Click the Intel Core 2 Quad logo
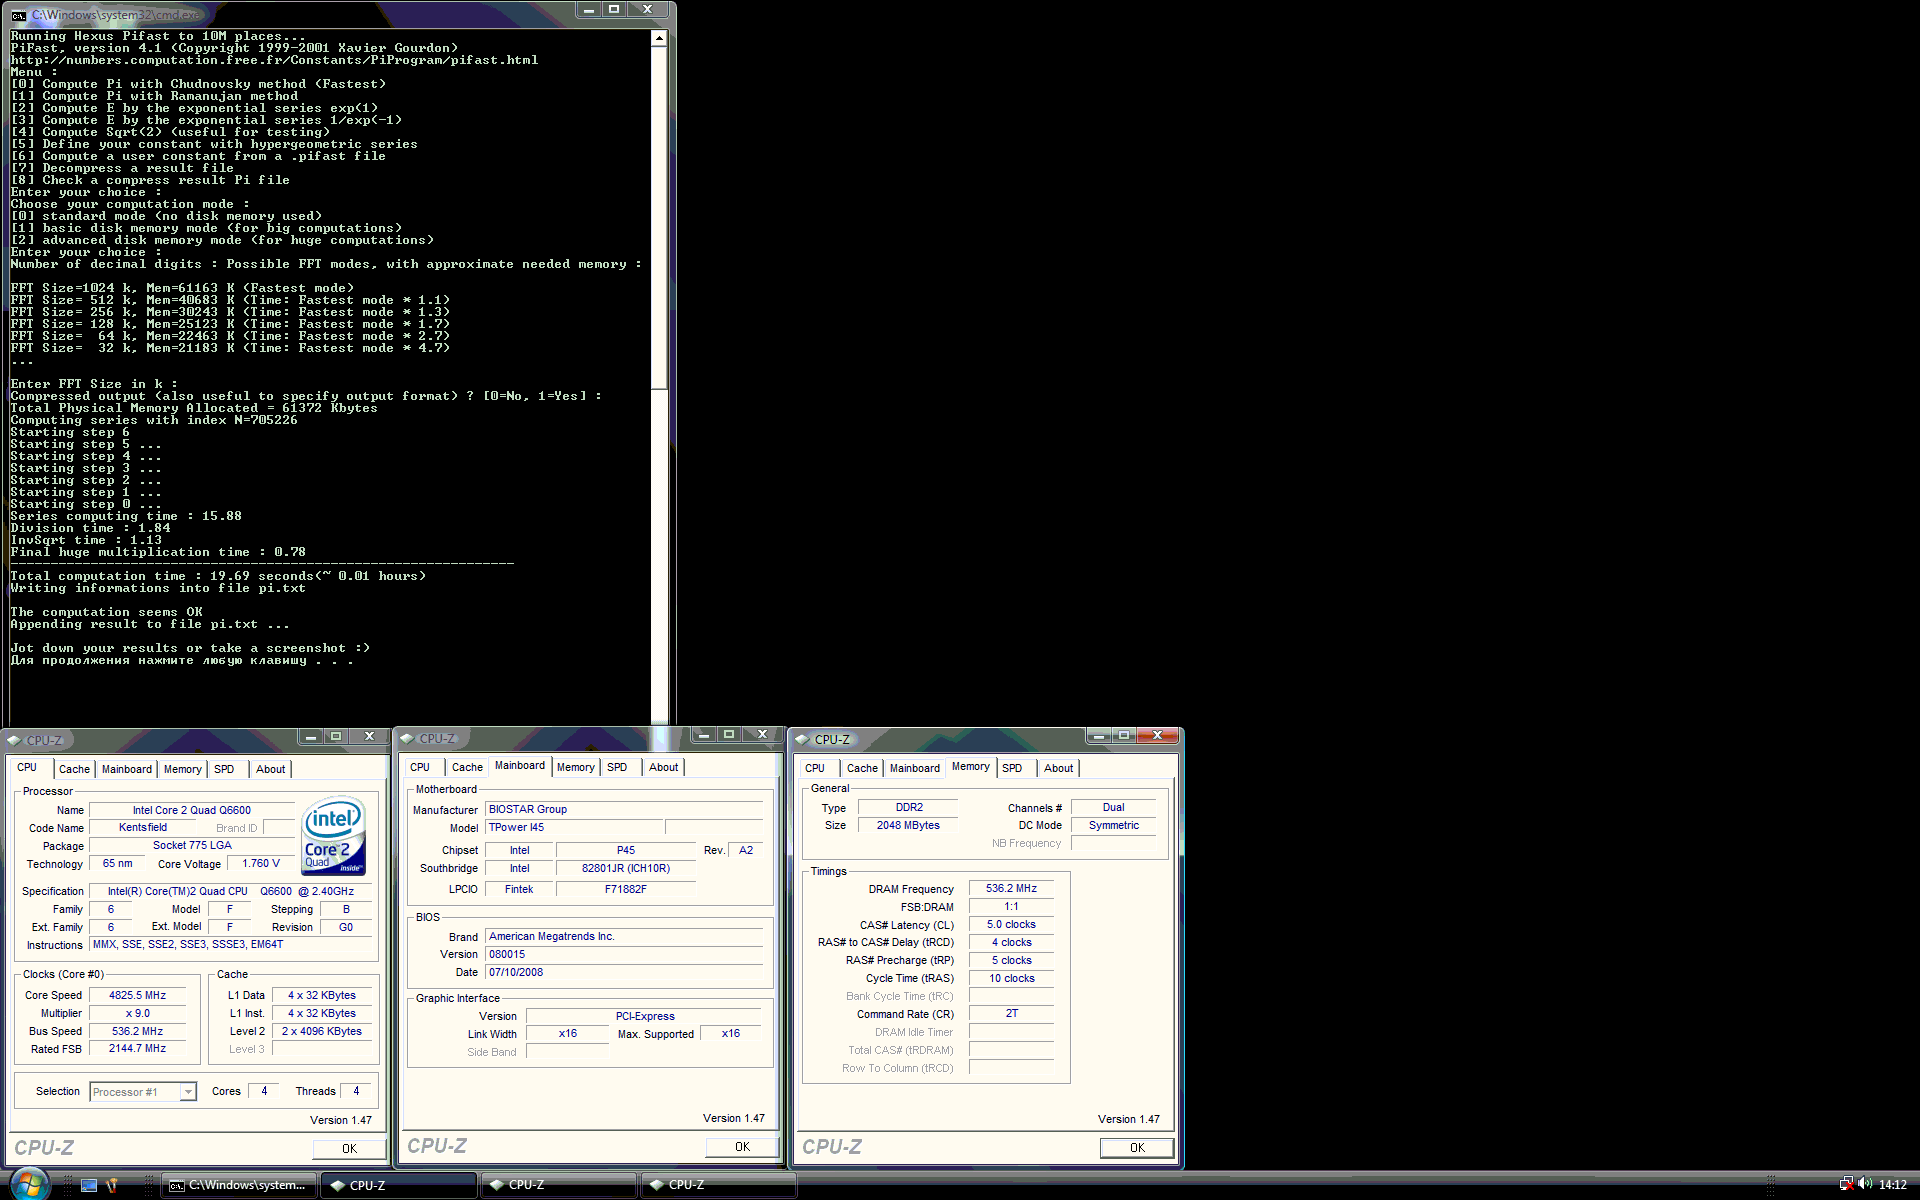Image resolution: width=1920 pixels, height=1200 pixels. pyautogui.click(x=334, y=836)
